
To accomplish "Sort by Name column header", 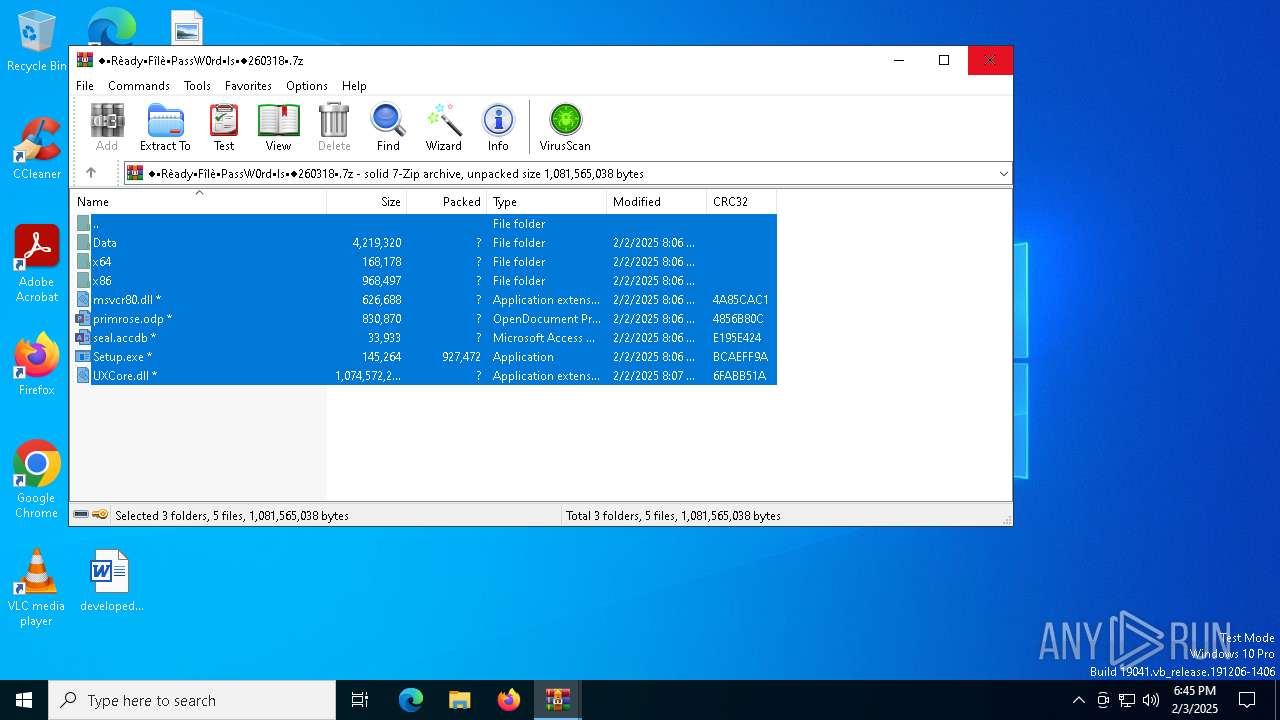I will (198, 202).
